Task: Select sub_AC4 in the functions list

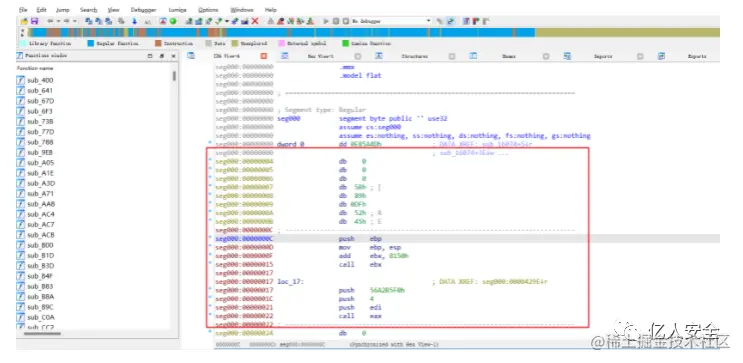Action: click(x=40, y=214)
